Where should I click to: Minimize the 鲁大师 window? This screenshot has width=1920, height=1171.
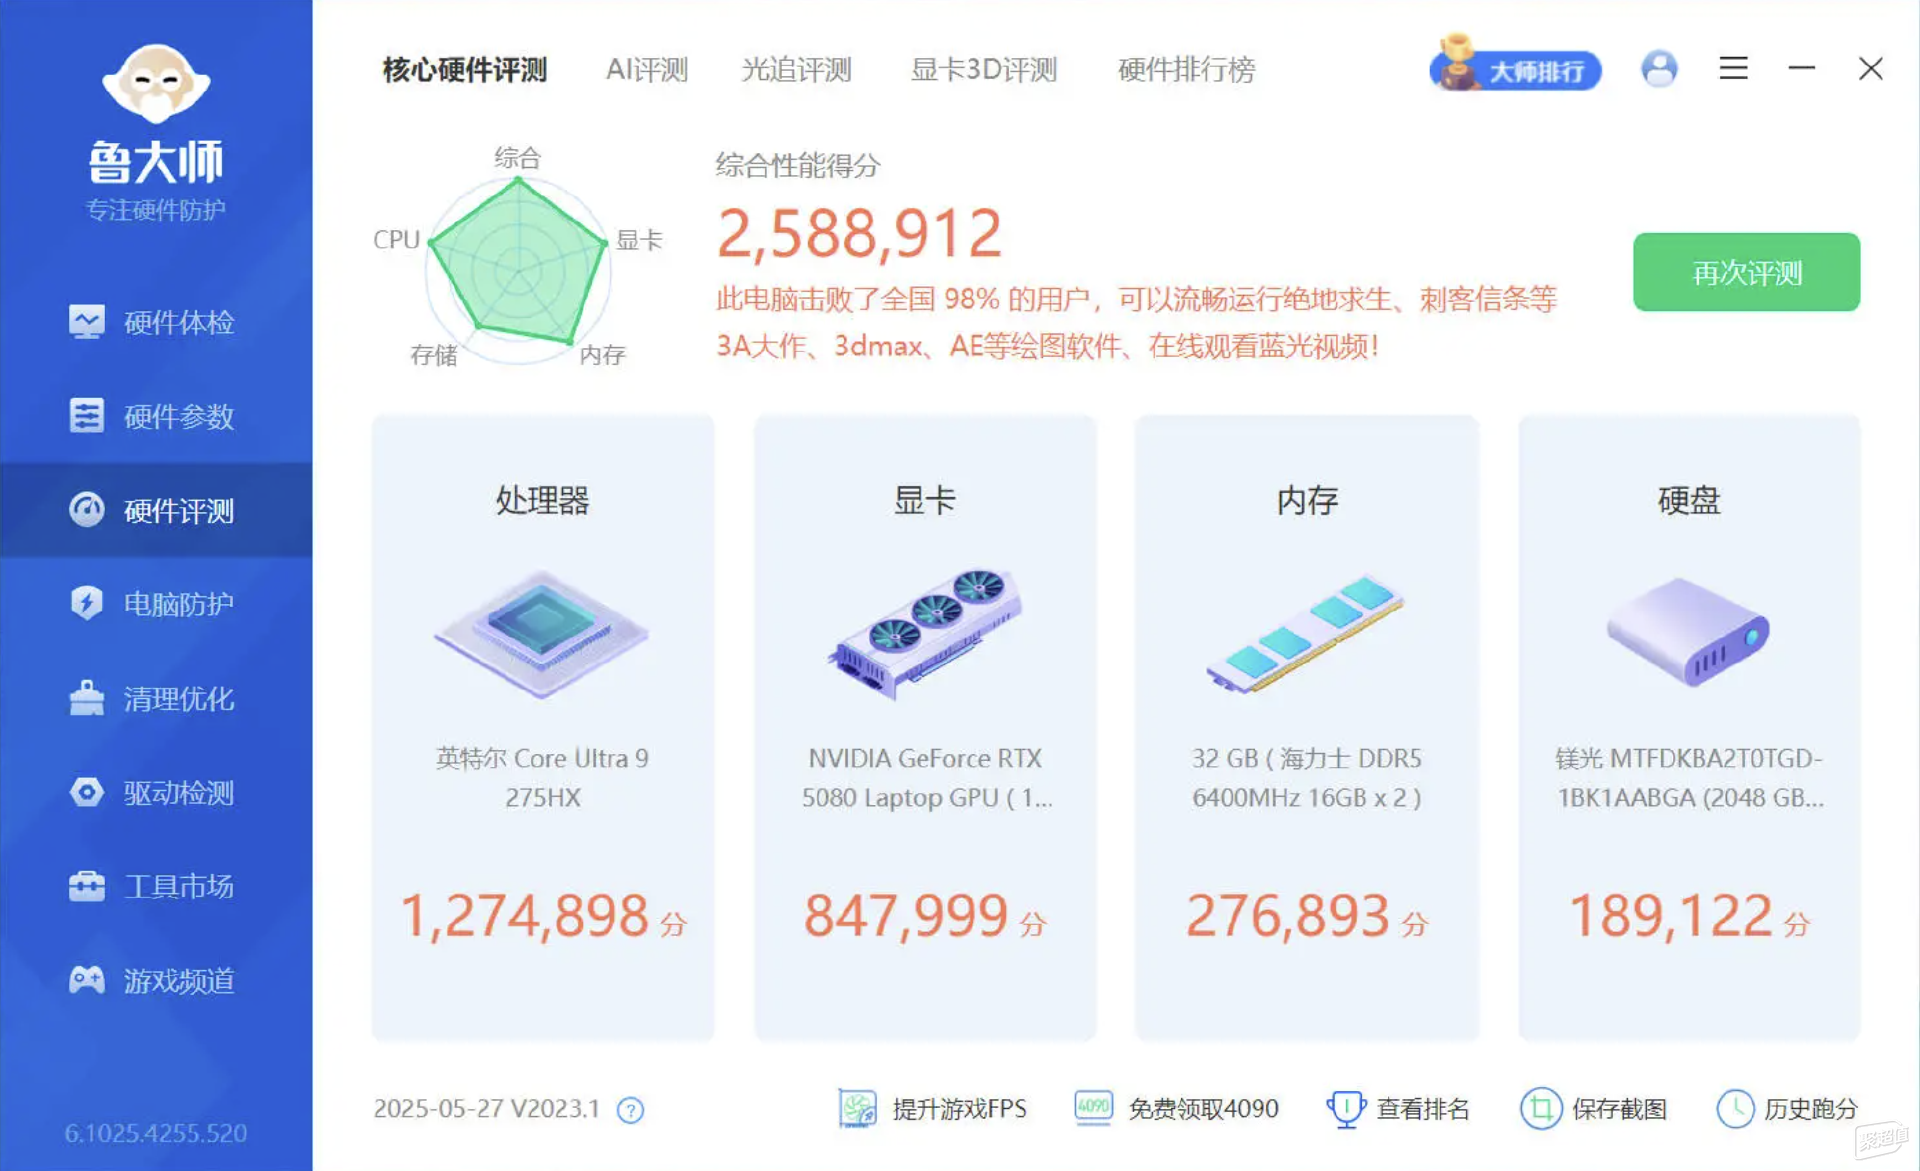tap(1802, 68)
